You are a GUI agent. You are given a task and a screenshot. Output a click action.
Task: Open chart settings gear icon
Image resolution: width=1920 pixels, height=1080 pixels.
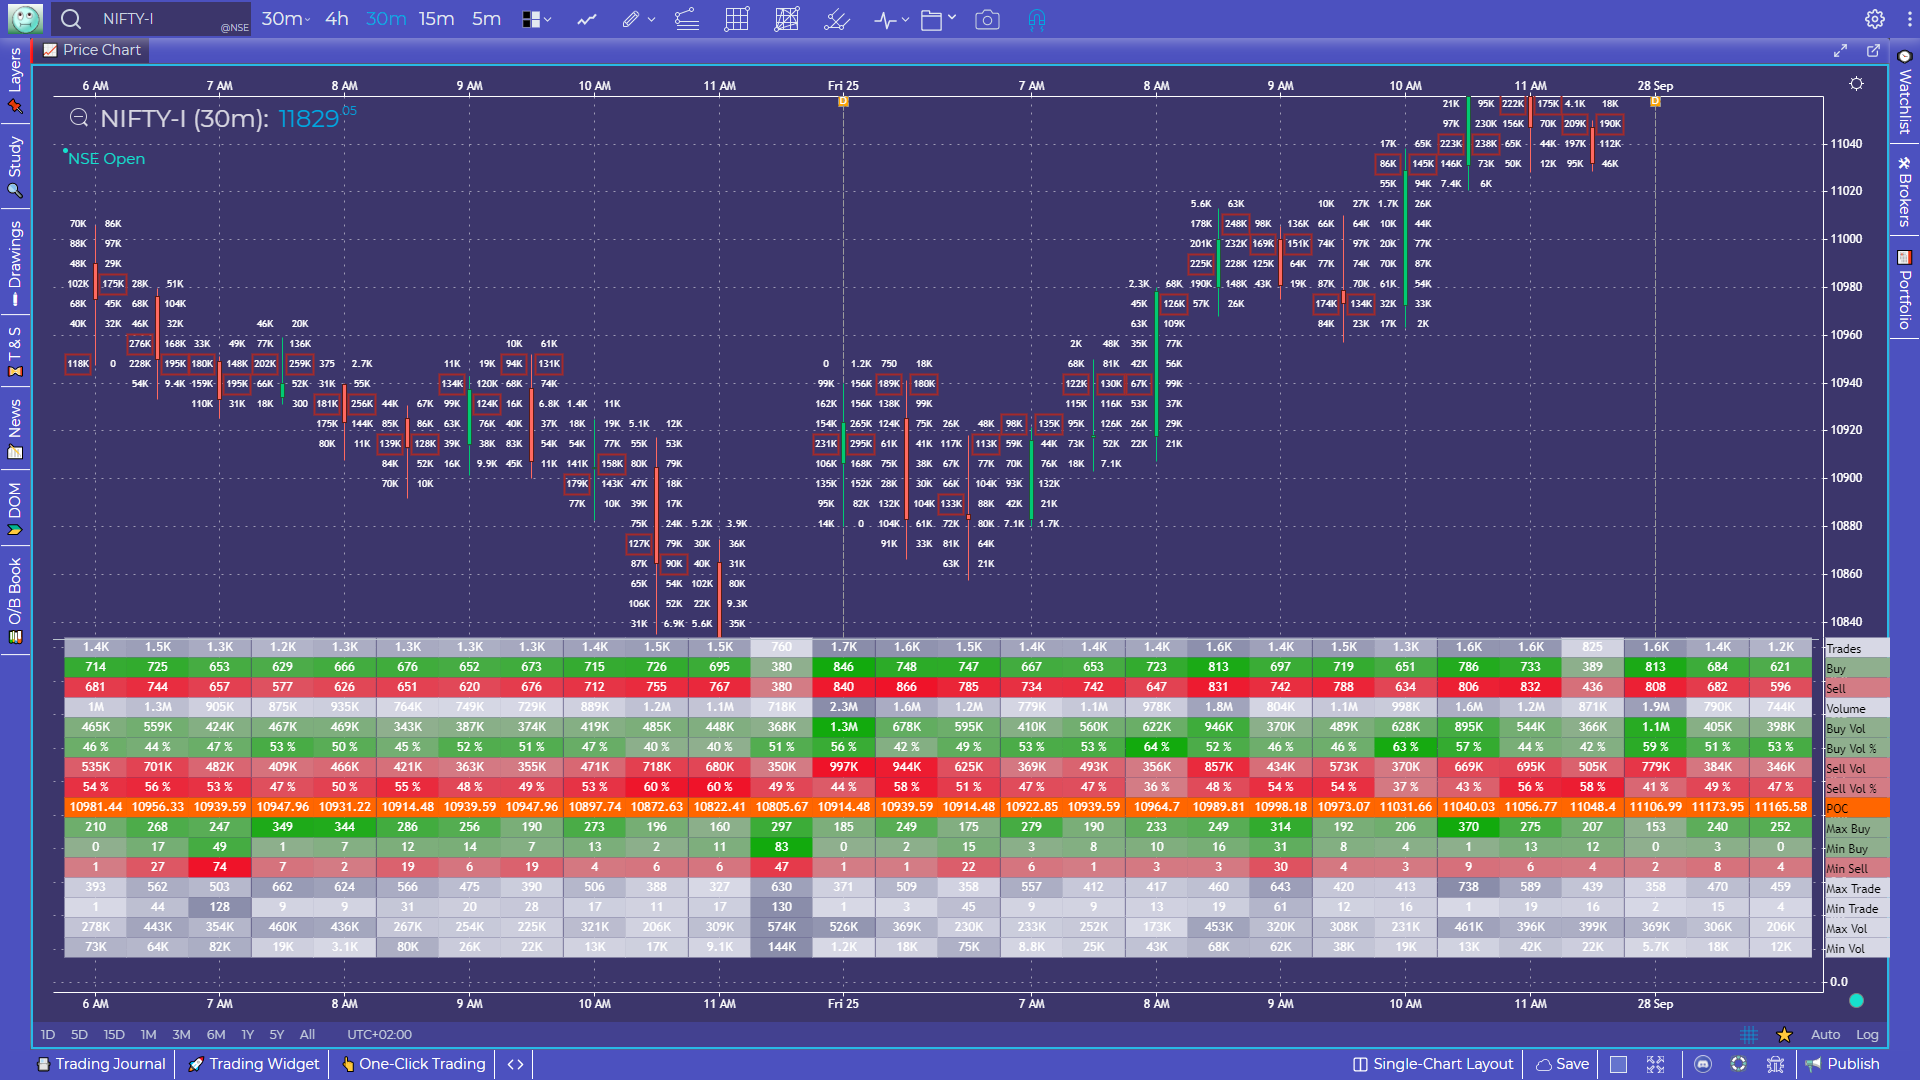[1875, 19]
